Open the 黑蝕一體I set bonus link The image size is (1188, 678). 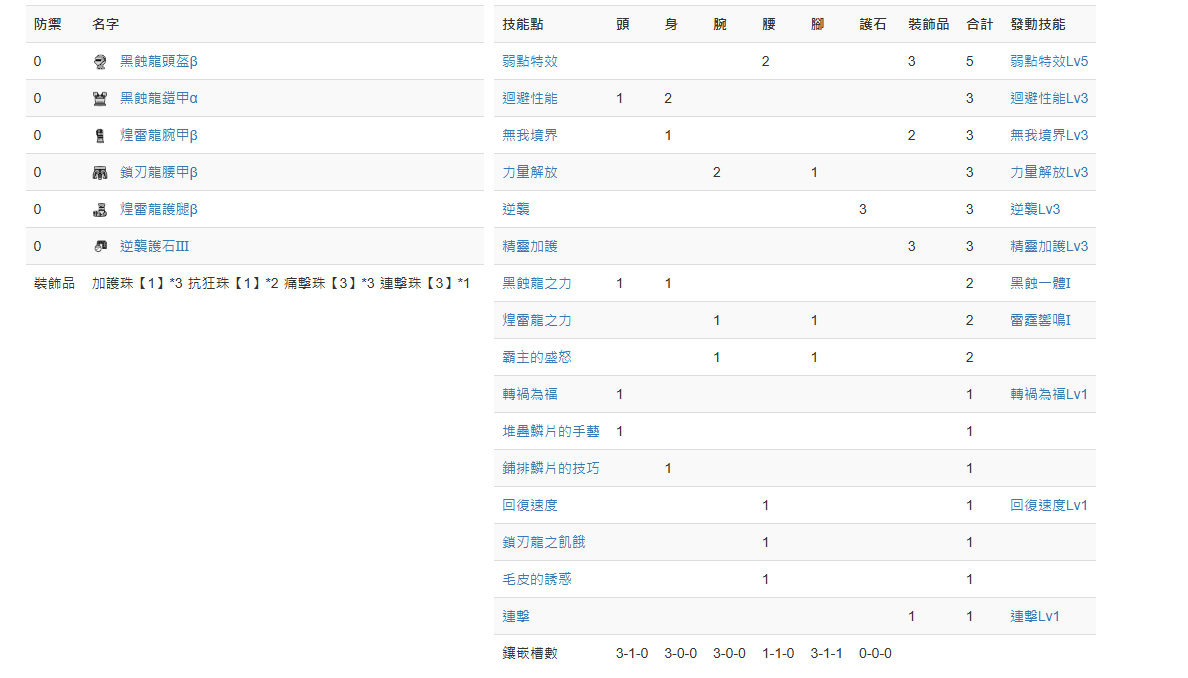click(x=1040, y=283)
